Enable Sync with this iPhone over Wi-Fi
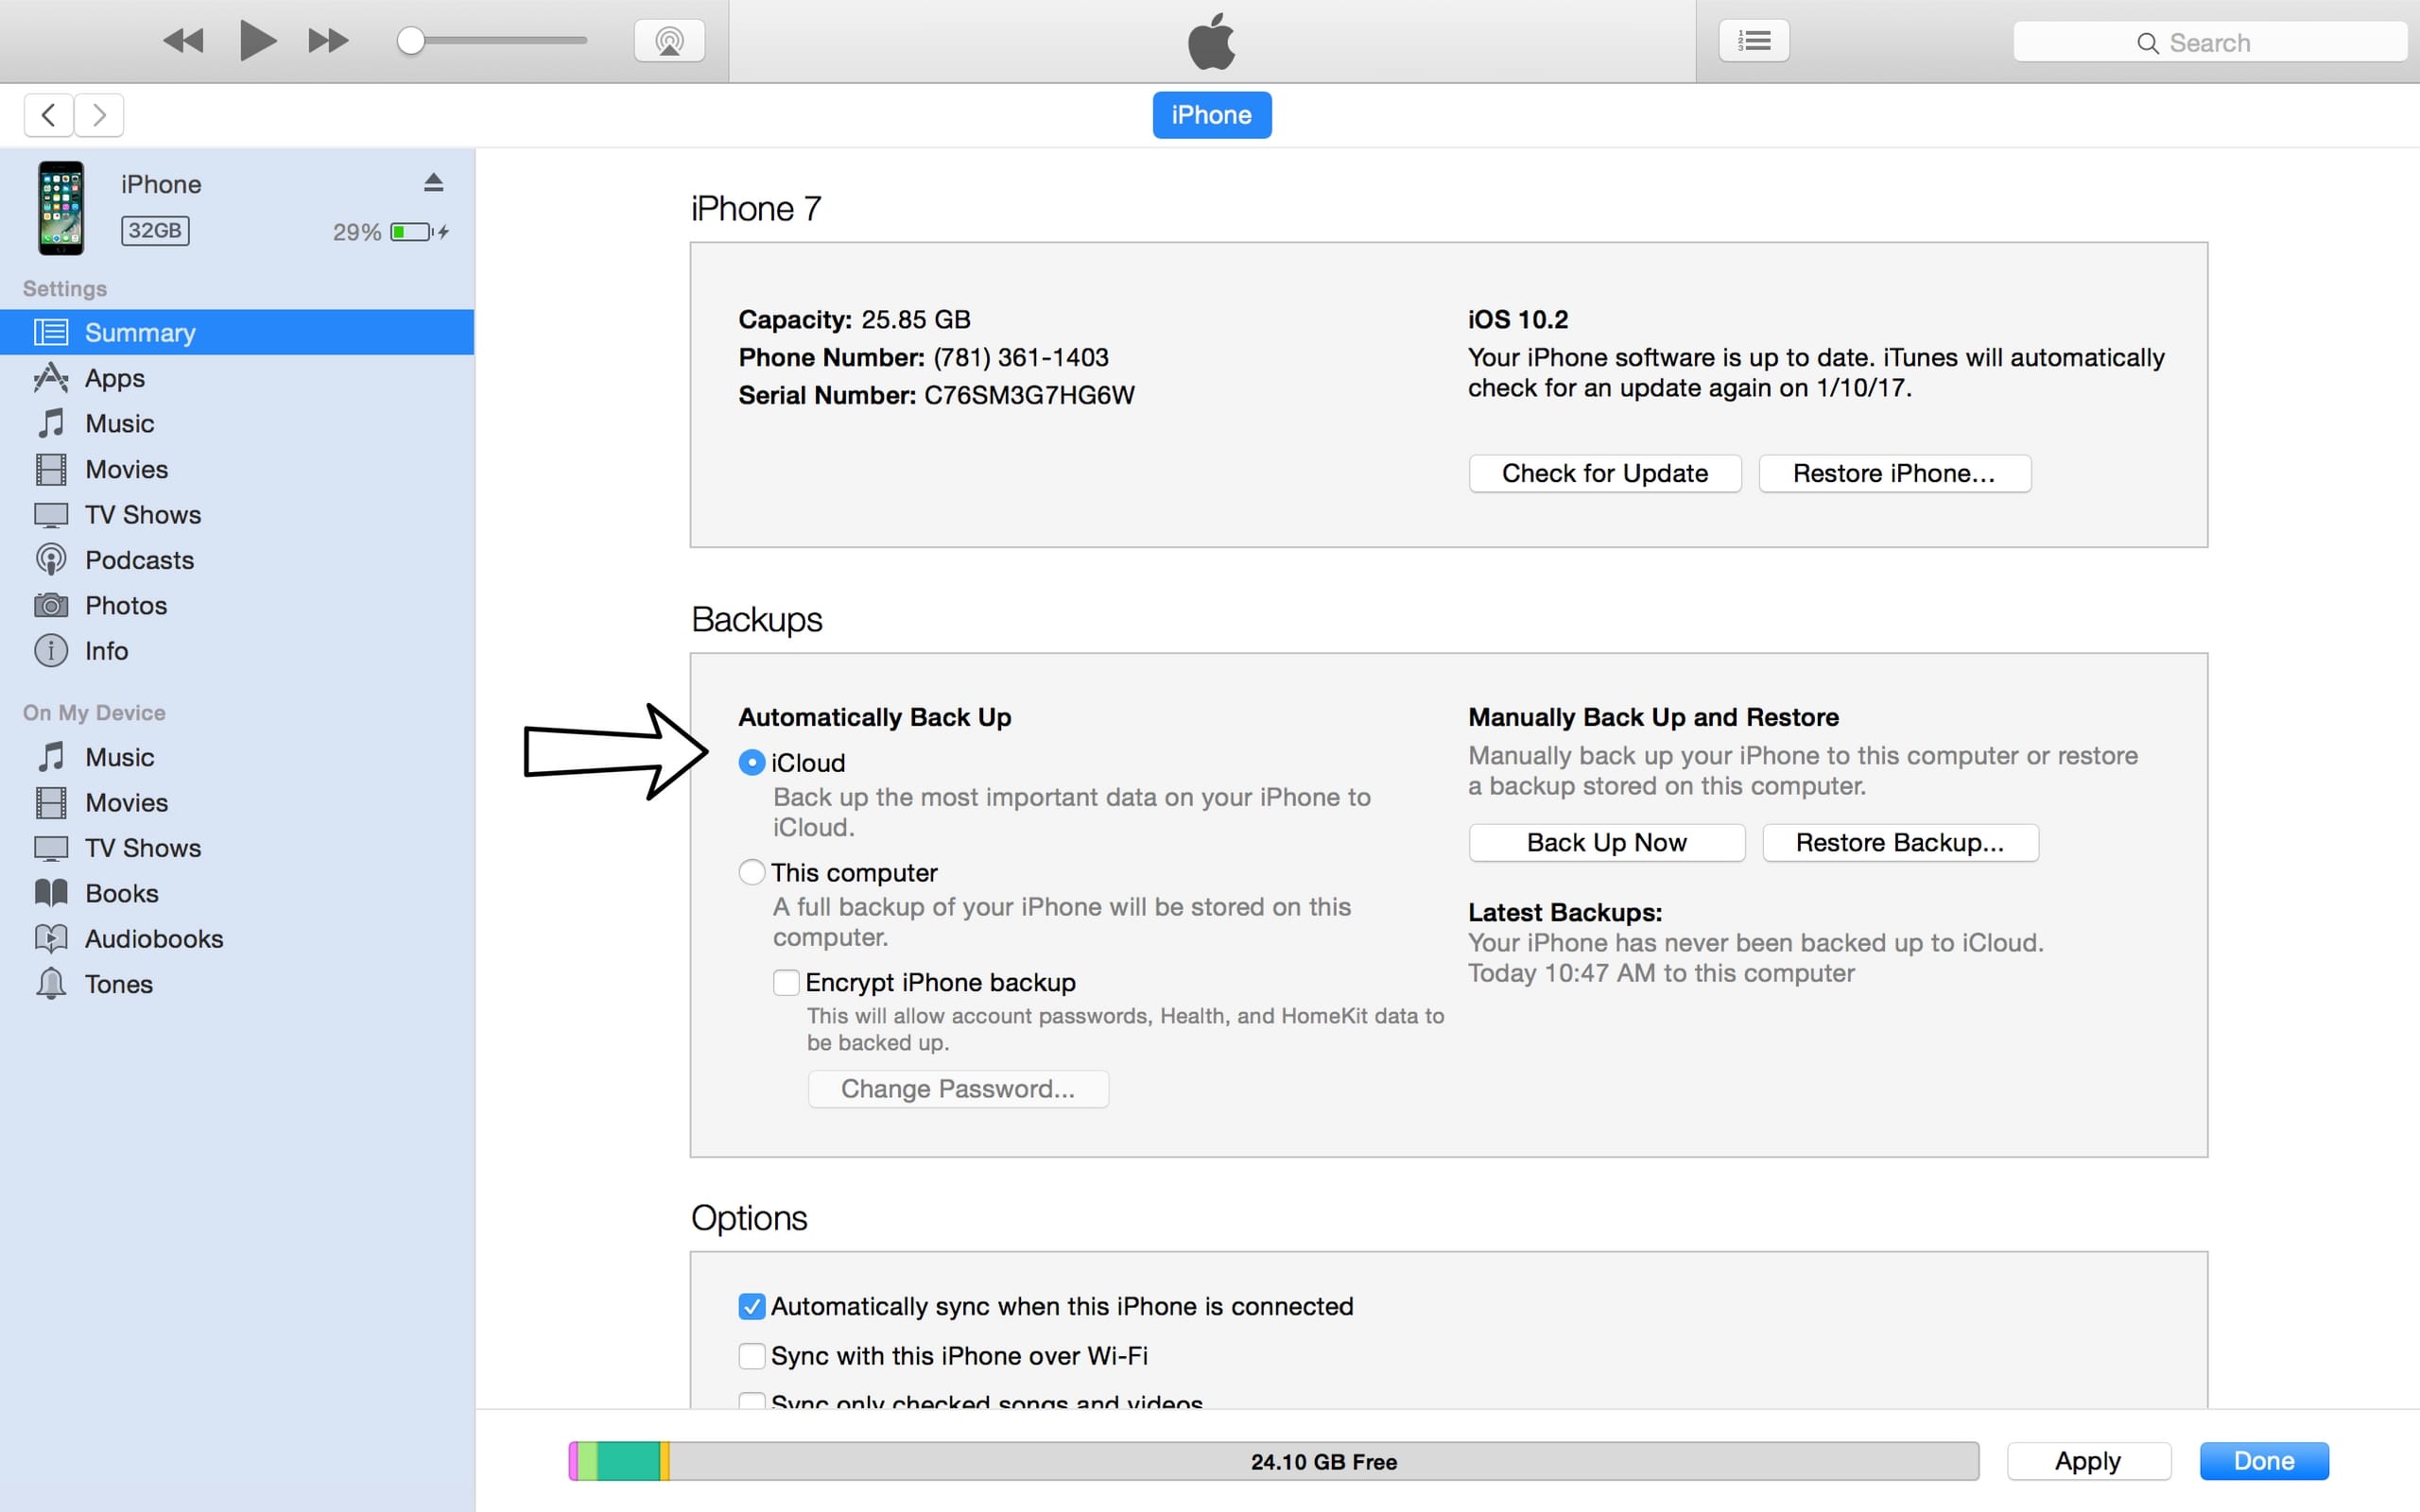Image resolution: width=2420 pixels, height=1512 pixels. coord(752,1356)
